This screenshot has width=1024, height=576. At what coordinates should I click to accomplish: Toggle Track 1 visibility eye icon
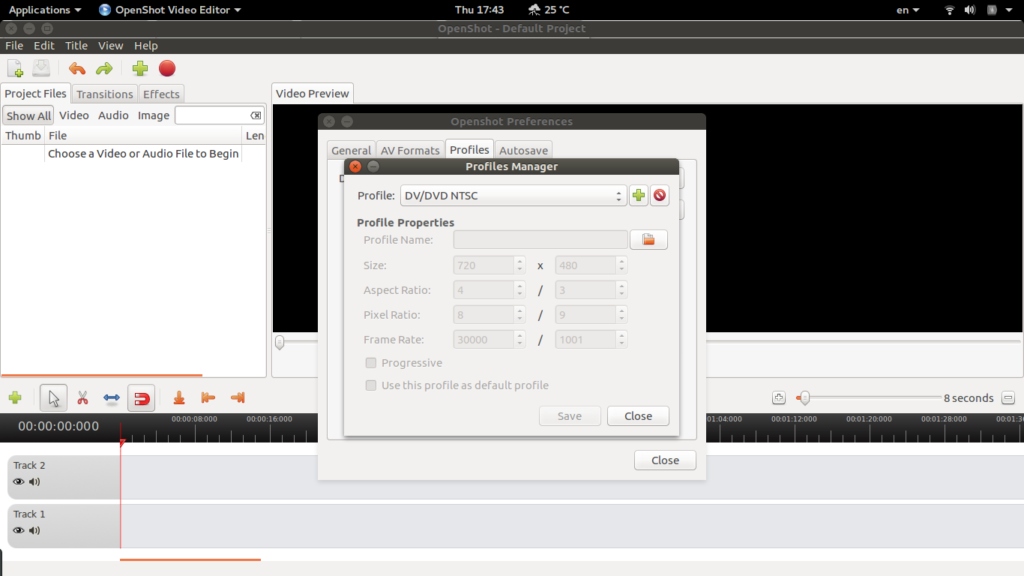[x=18, y=530]
